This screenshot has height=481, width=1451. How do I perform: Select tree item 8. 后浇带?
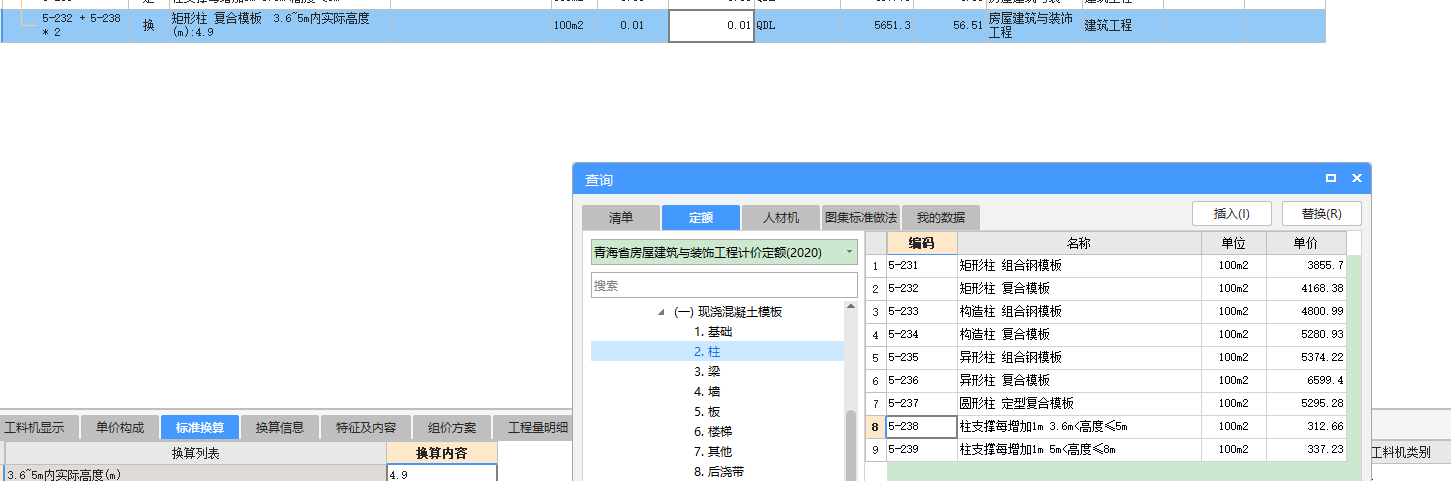point(719,472)
